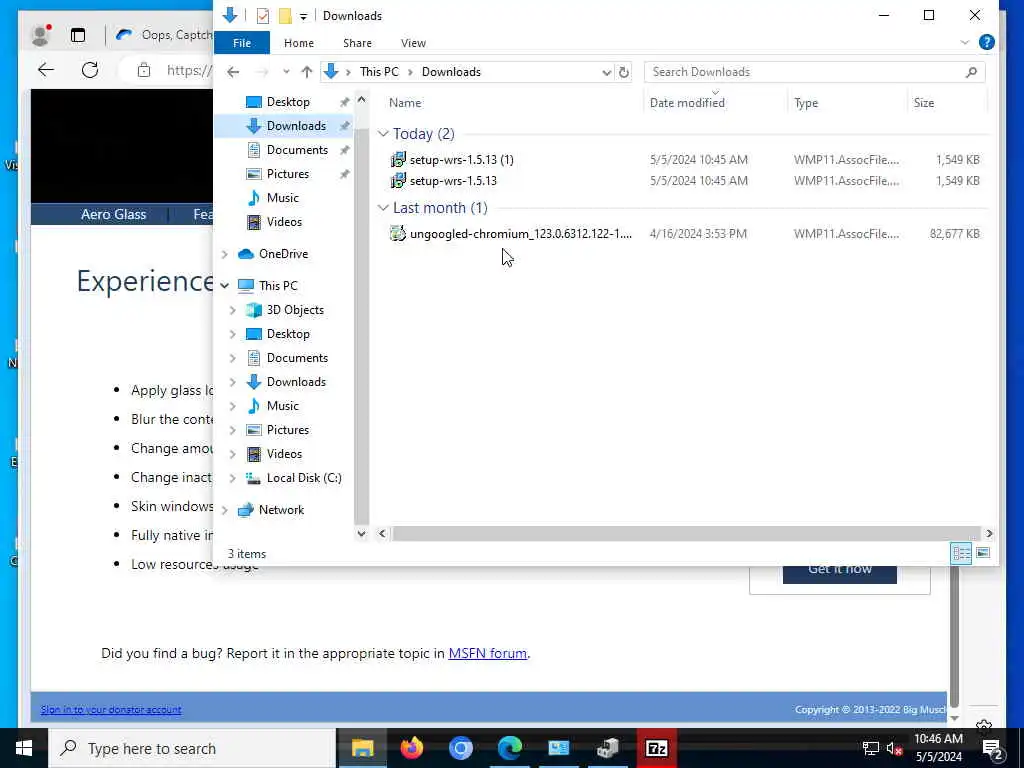Select pinned Downloads in Quick access
This screenshot has width=1024, height=768.
[x=296, y=125]
